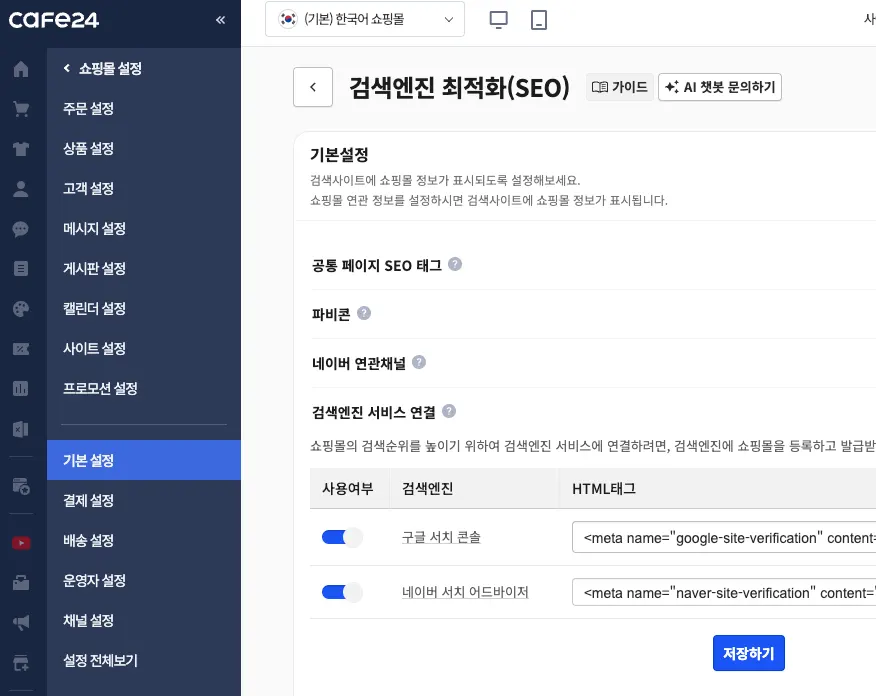Image resolution: width=876 pixels, height=696 pixels.
Task: Click help icon beside 공통 페이지 SEO 태그
Action: point(455,264)
